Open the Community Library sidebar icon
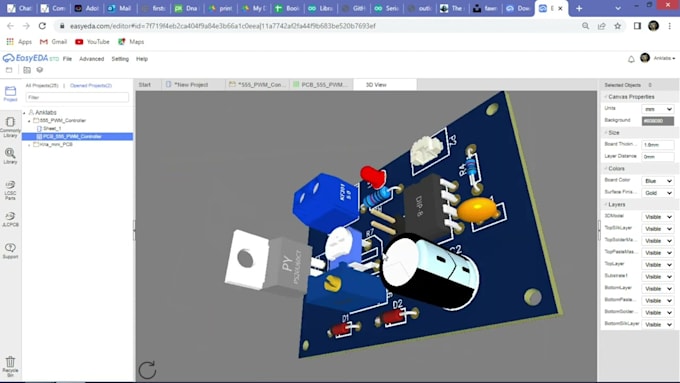Screen dimensions: 680x383 click(10, 127)
